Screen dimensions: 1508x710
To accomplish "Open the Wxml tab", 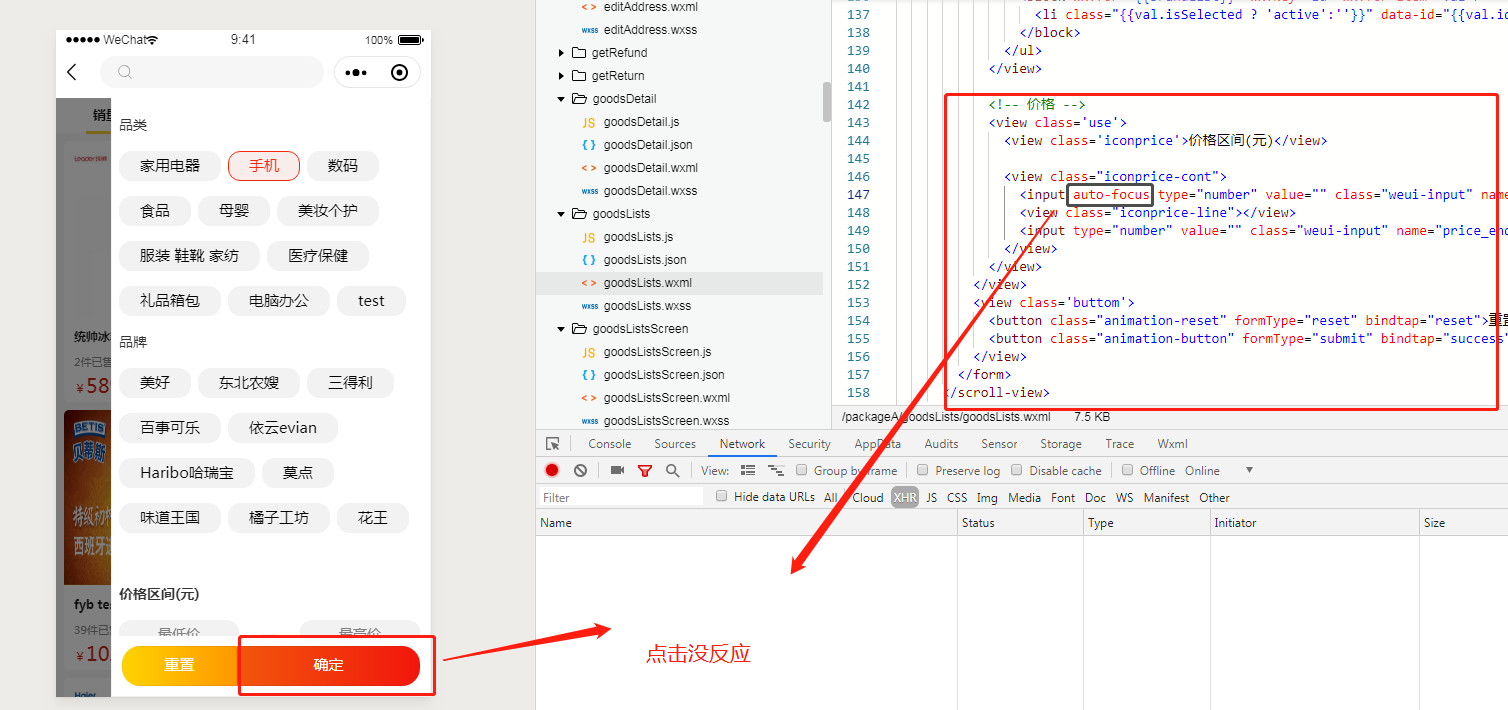I will pyautogui.click(x=1172, y=444).
